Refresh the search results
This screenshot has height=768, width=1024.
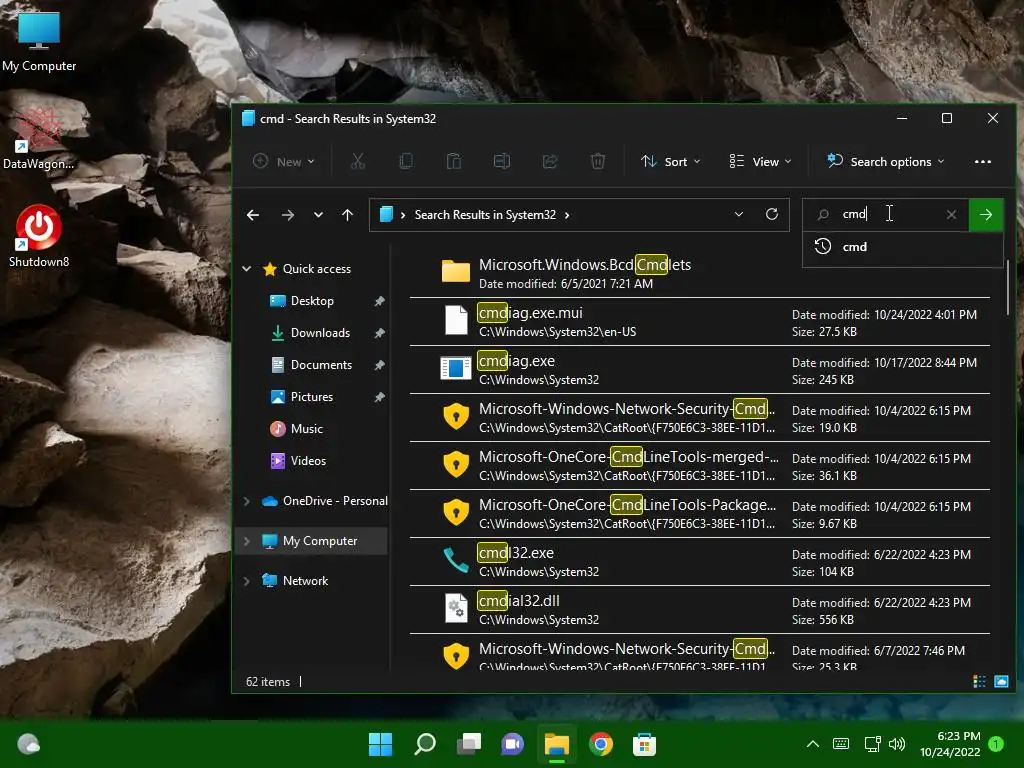click(772, 214)
